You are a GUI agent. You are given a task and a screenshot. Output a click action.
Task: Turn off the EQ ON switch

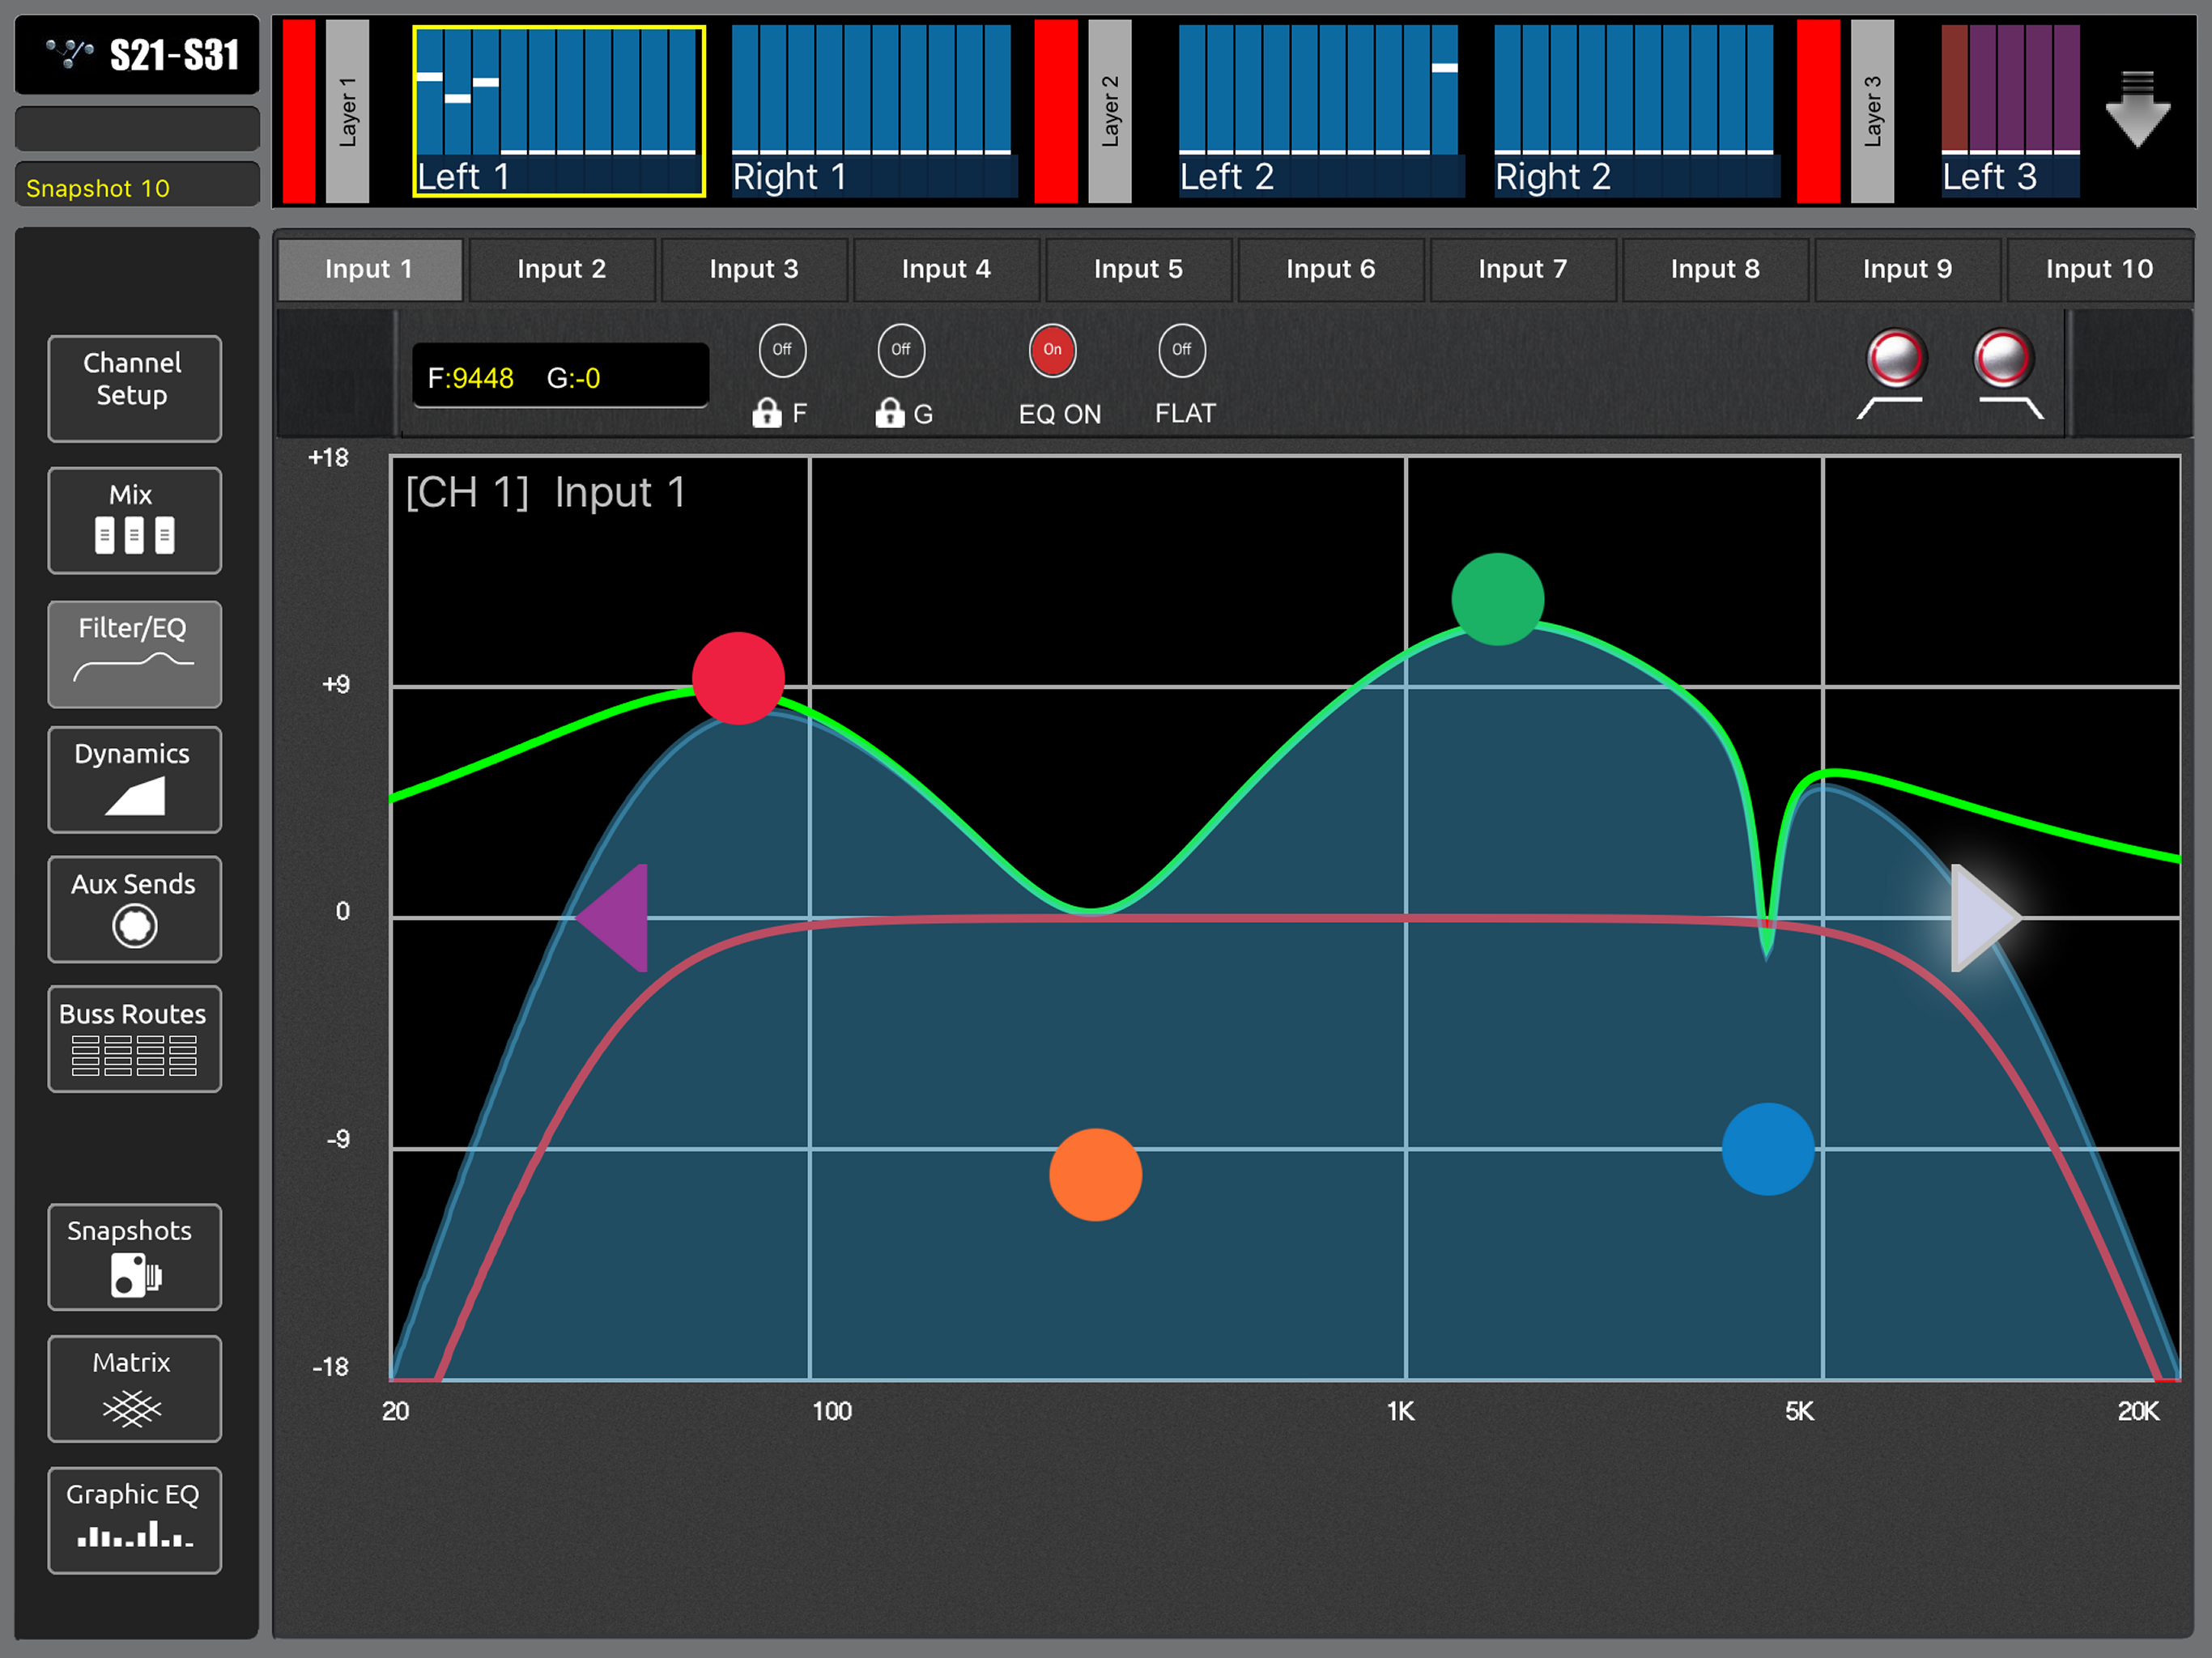(1052, 350)
